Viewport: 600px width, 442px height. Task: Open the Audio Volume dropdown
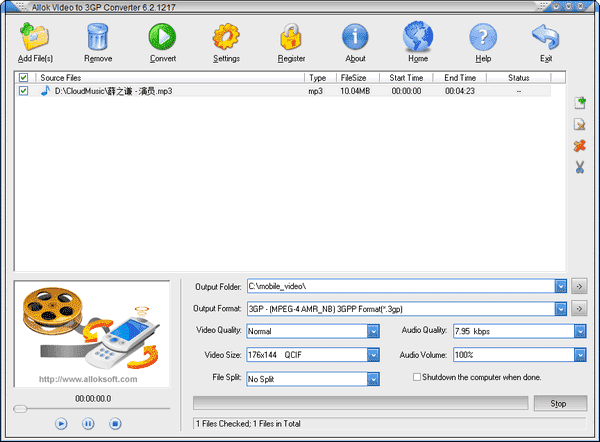click(580, 355)
